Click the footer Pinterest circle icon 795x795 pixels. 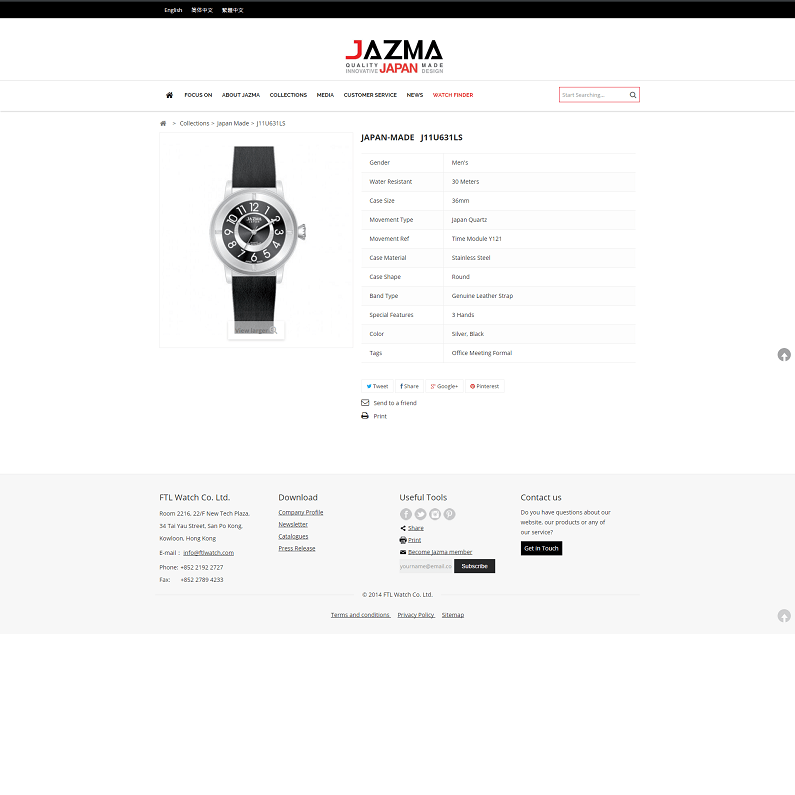[x=450, y=514]
